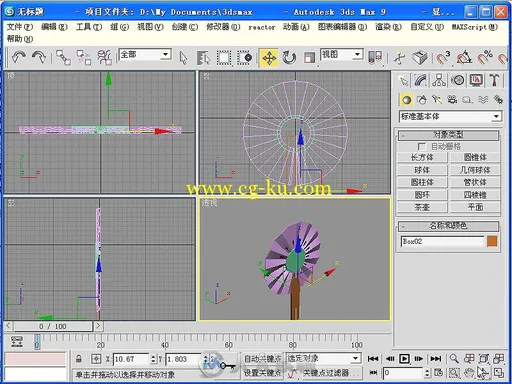512x384 pixels.
Task: Select the Systems category icon
Action: pyautogui.click(x=498, y=100)
